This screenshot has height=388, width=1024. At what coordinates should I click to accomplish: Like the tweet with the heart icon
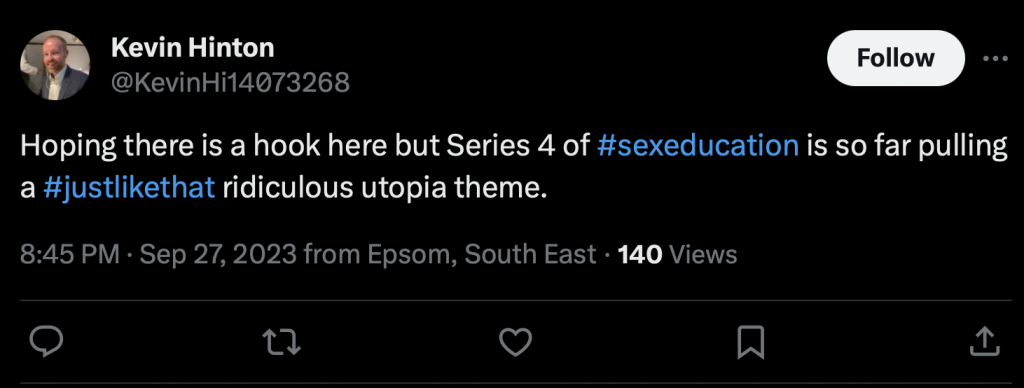[x=515, y=342]
